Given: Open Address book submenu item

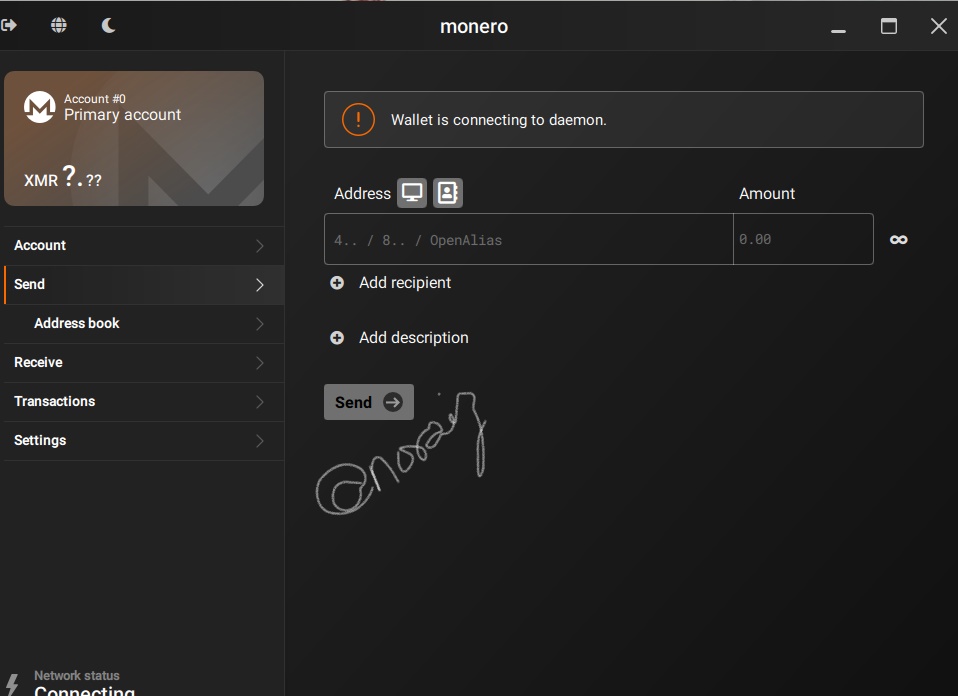Looking at the screenshot, I should click(x=144, y=324).
